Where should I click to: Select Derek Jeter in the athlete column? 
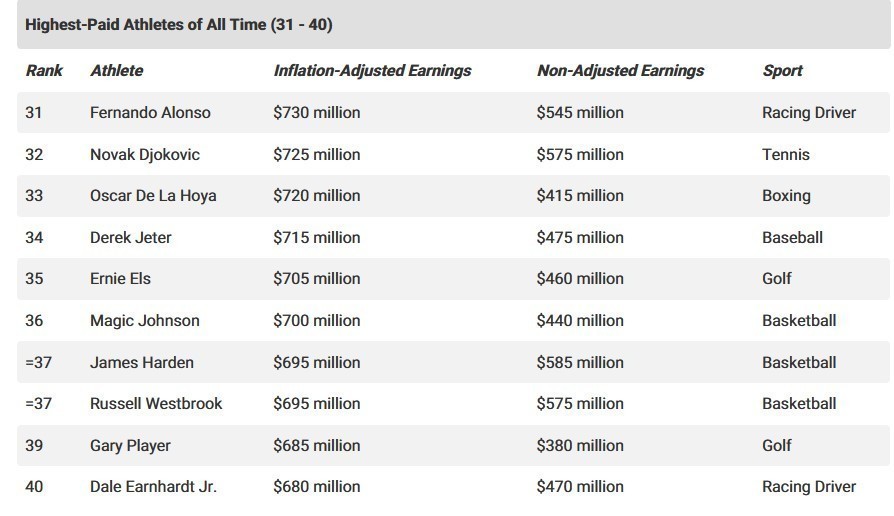(131, 238)
